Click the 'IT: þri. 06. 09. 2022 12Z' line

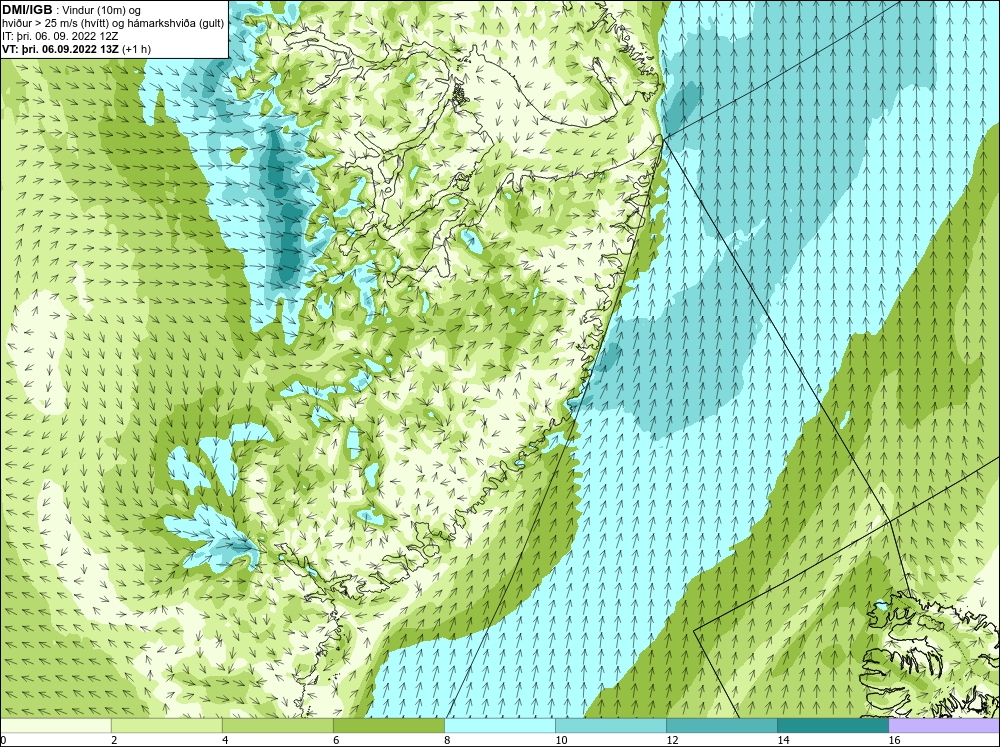(x=60, y=36)
